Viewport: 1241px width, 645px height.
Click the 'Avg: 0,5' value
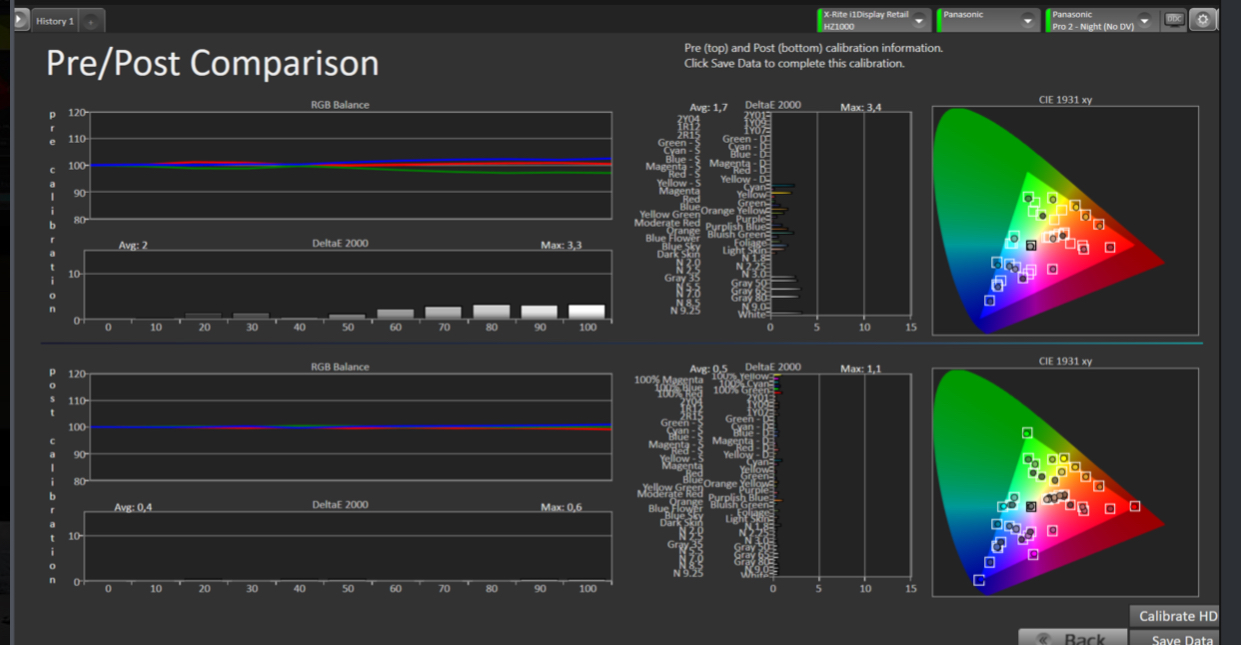[x=708, y=368]
